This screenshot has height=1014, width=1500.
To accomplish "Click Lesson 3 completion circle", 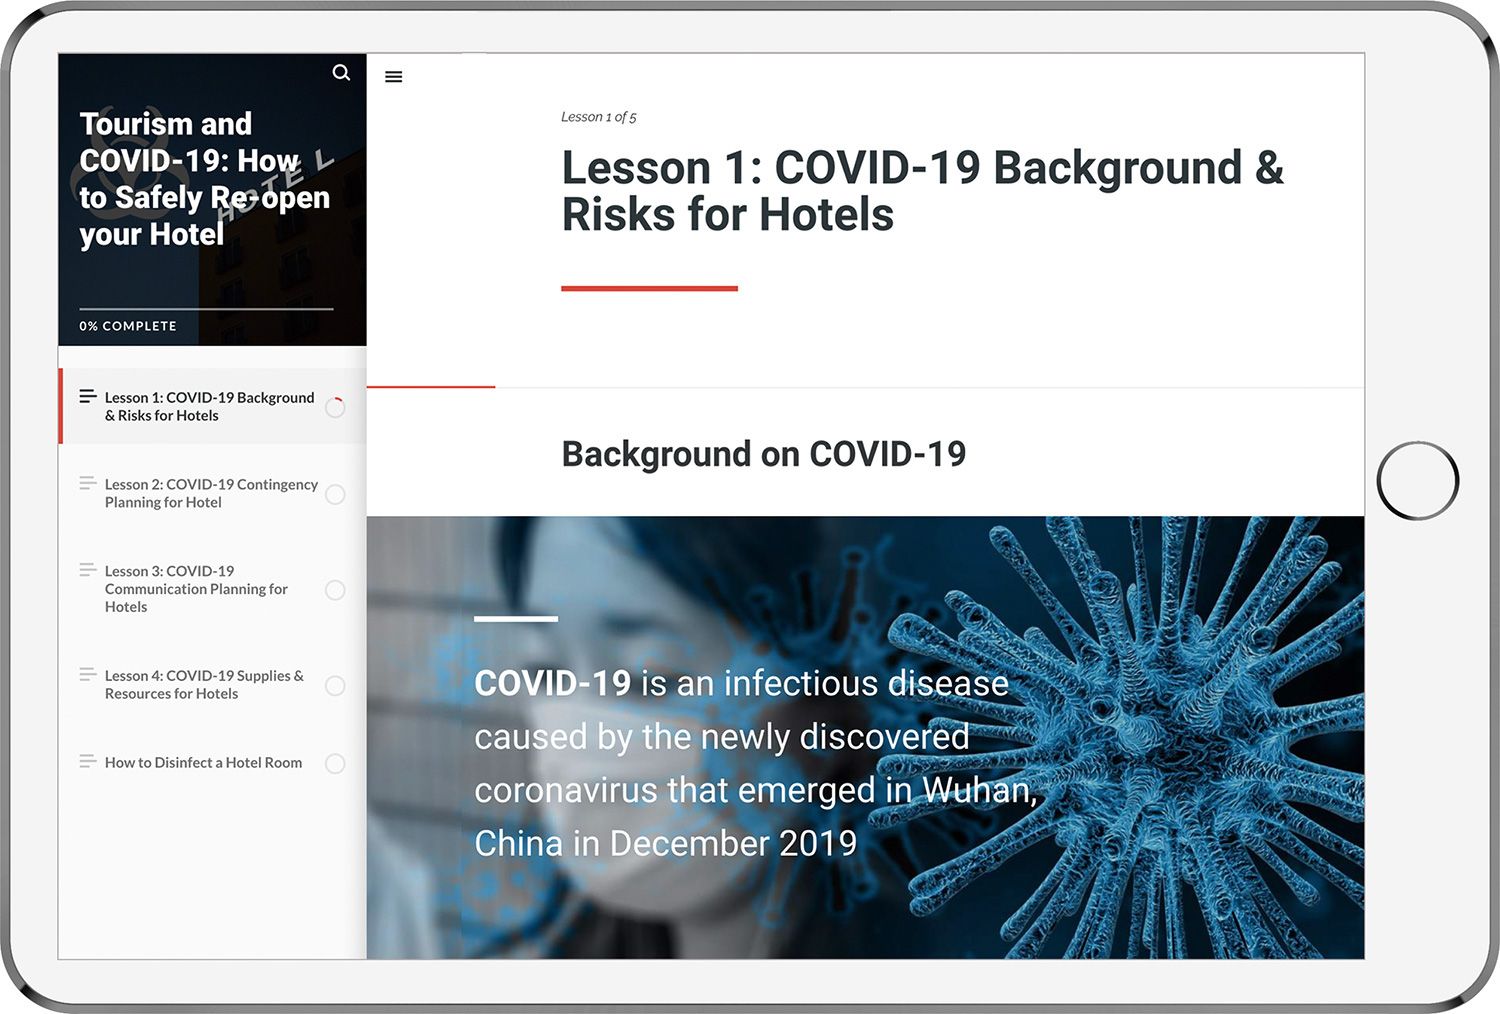I will click(x=335, y=590).
